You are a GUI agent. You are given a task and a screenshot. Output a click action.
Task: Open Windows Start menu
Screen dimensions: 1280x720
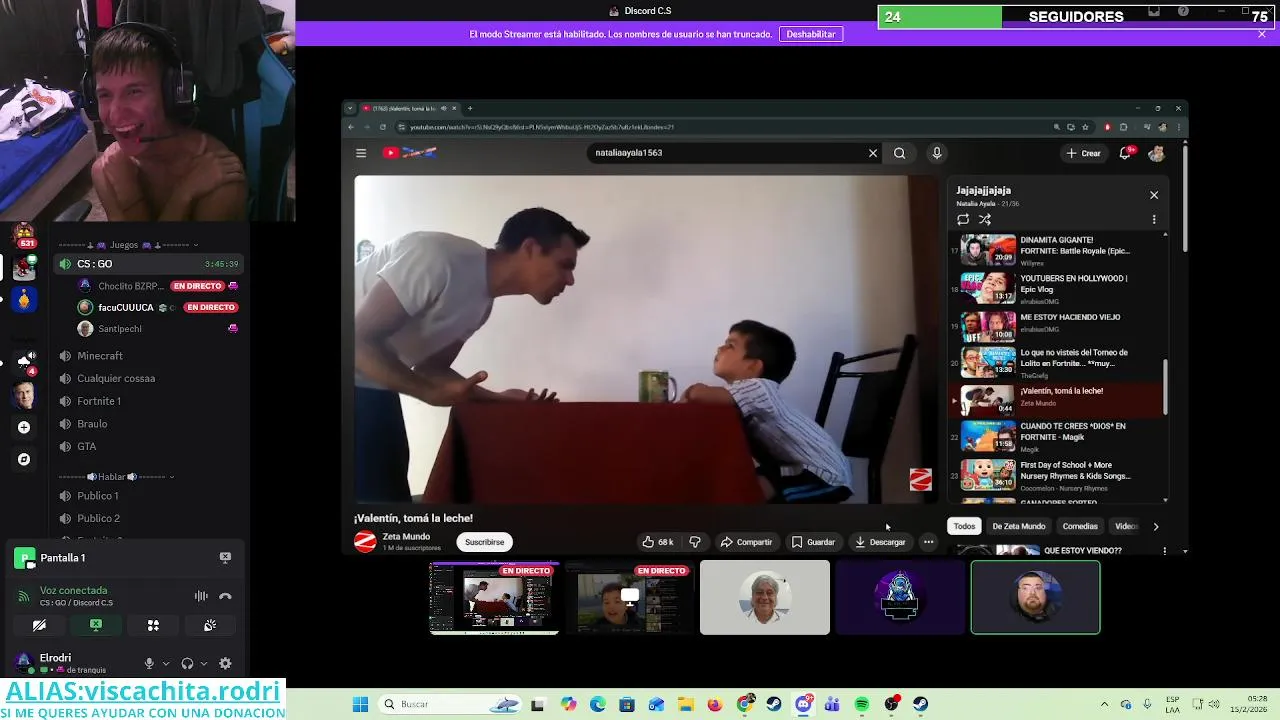[x=360, y=704]
